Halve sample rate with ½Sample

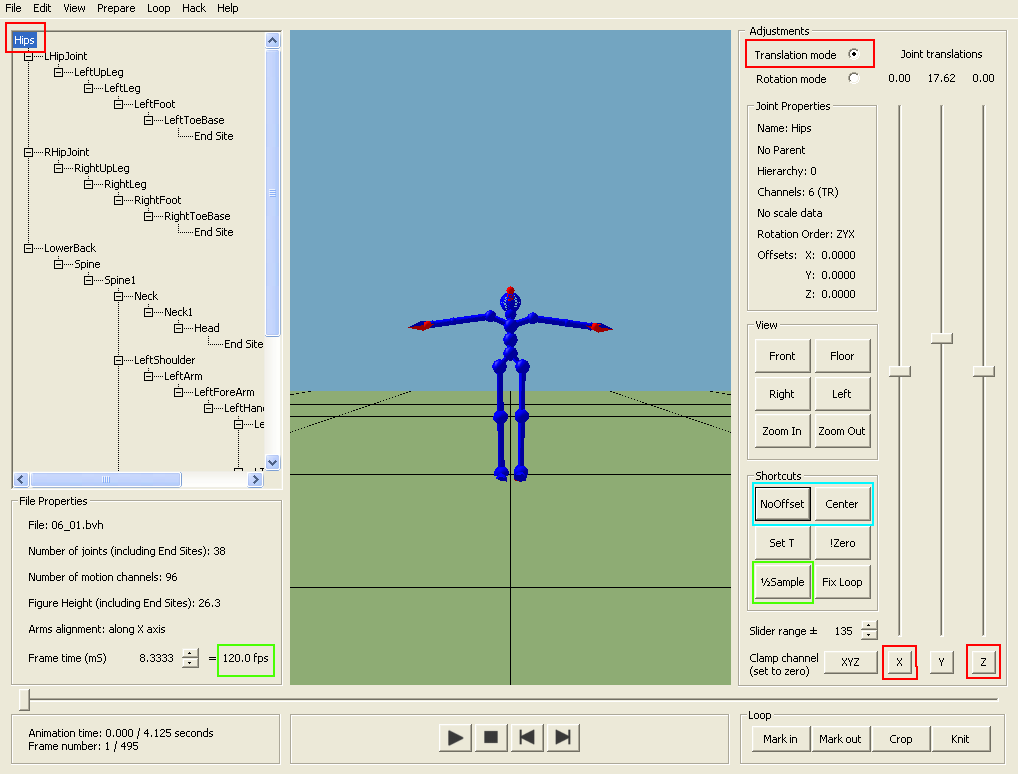click(782, 582)
